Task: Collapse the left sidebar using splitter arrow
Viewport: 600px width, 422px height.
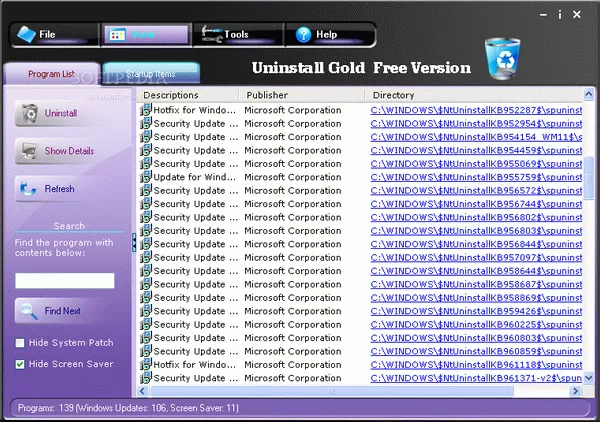Action: 134,243
